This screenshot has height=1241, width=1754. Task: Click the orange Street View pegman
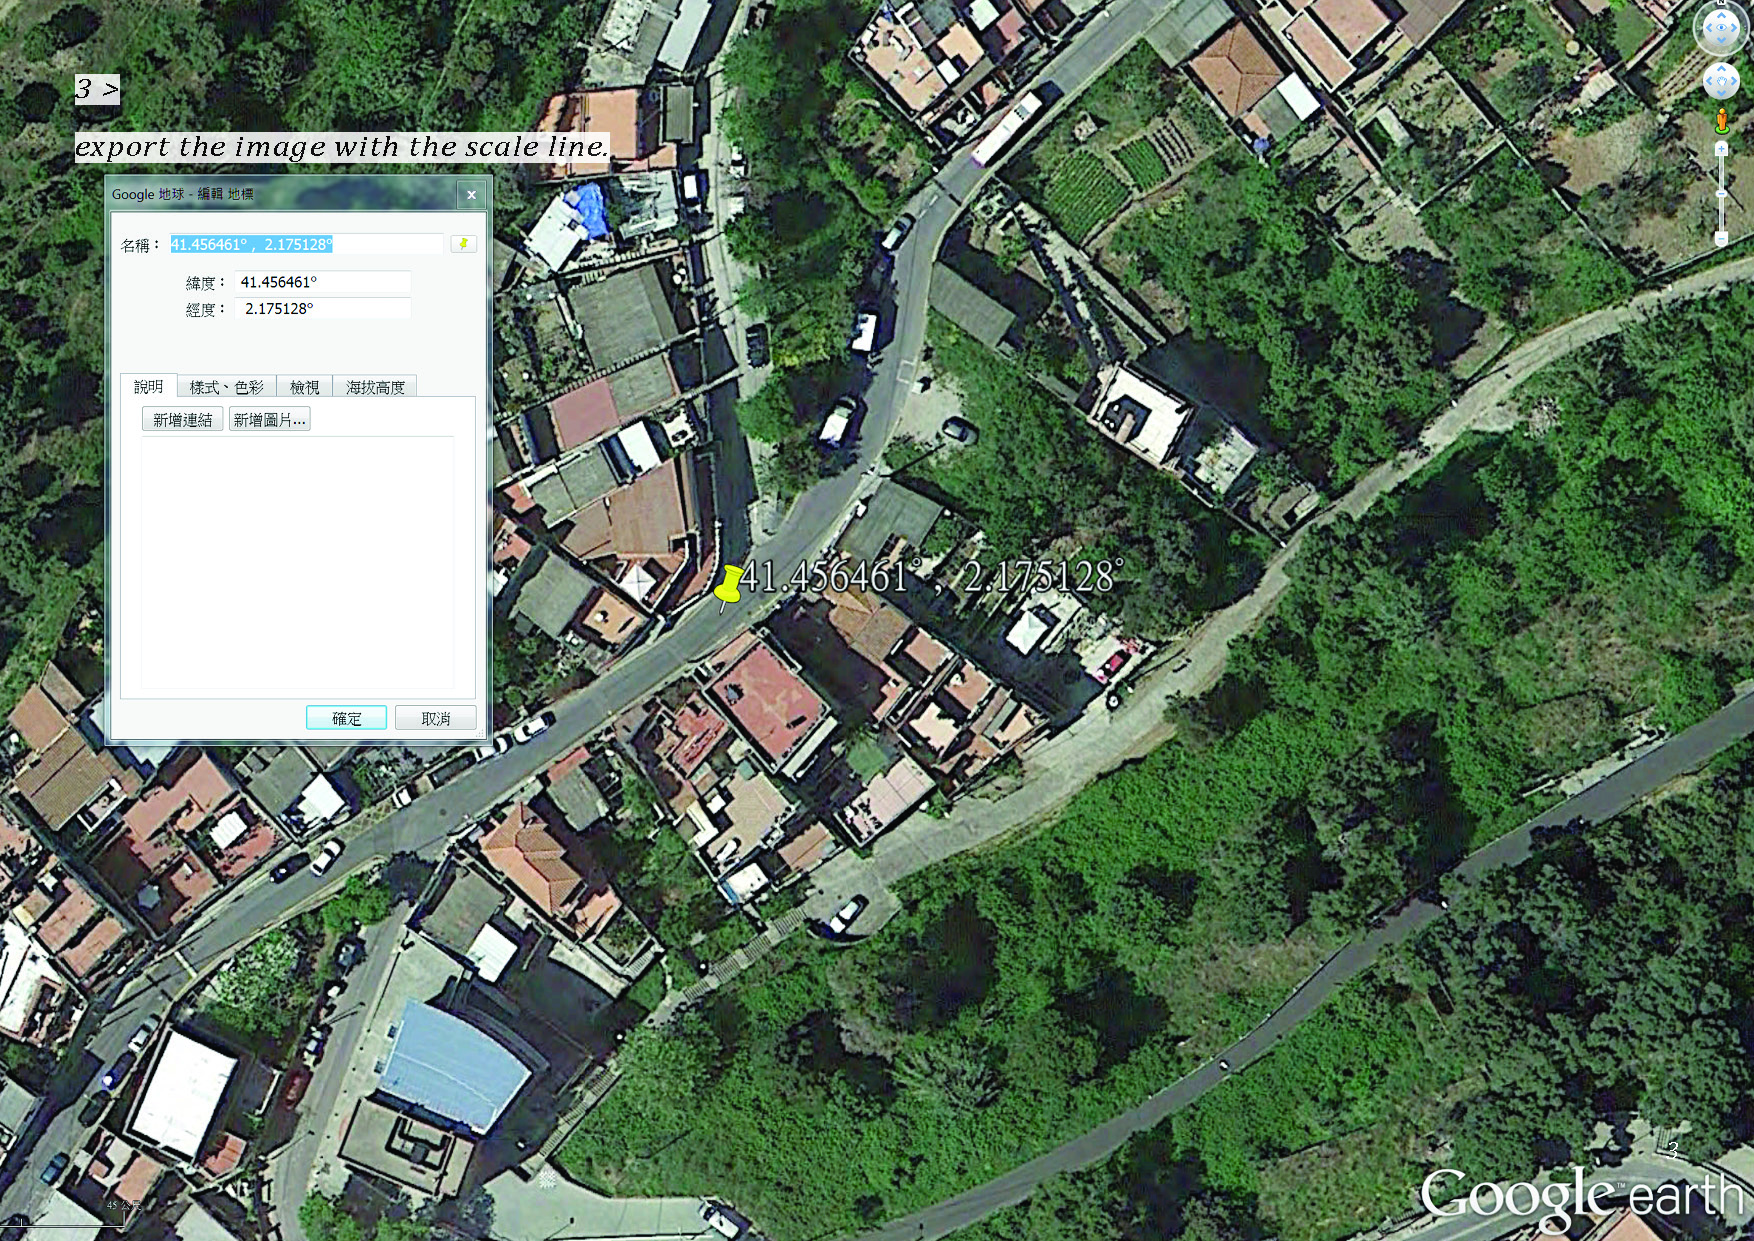coord(1721,122)
